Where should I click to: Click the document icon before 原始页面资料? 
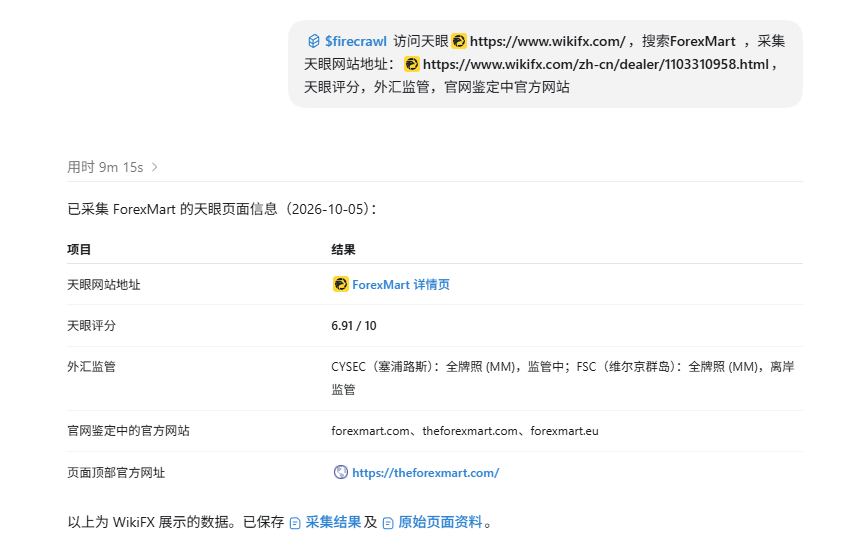tap(388, 523)
